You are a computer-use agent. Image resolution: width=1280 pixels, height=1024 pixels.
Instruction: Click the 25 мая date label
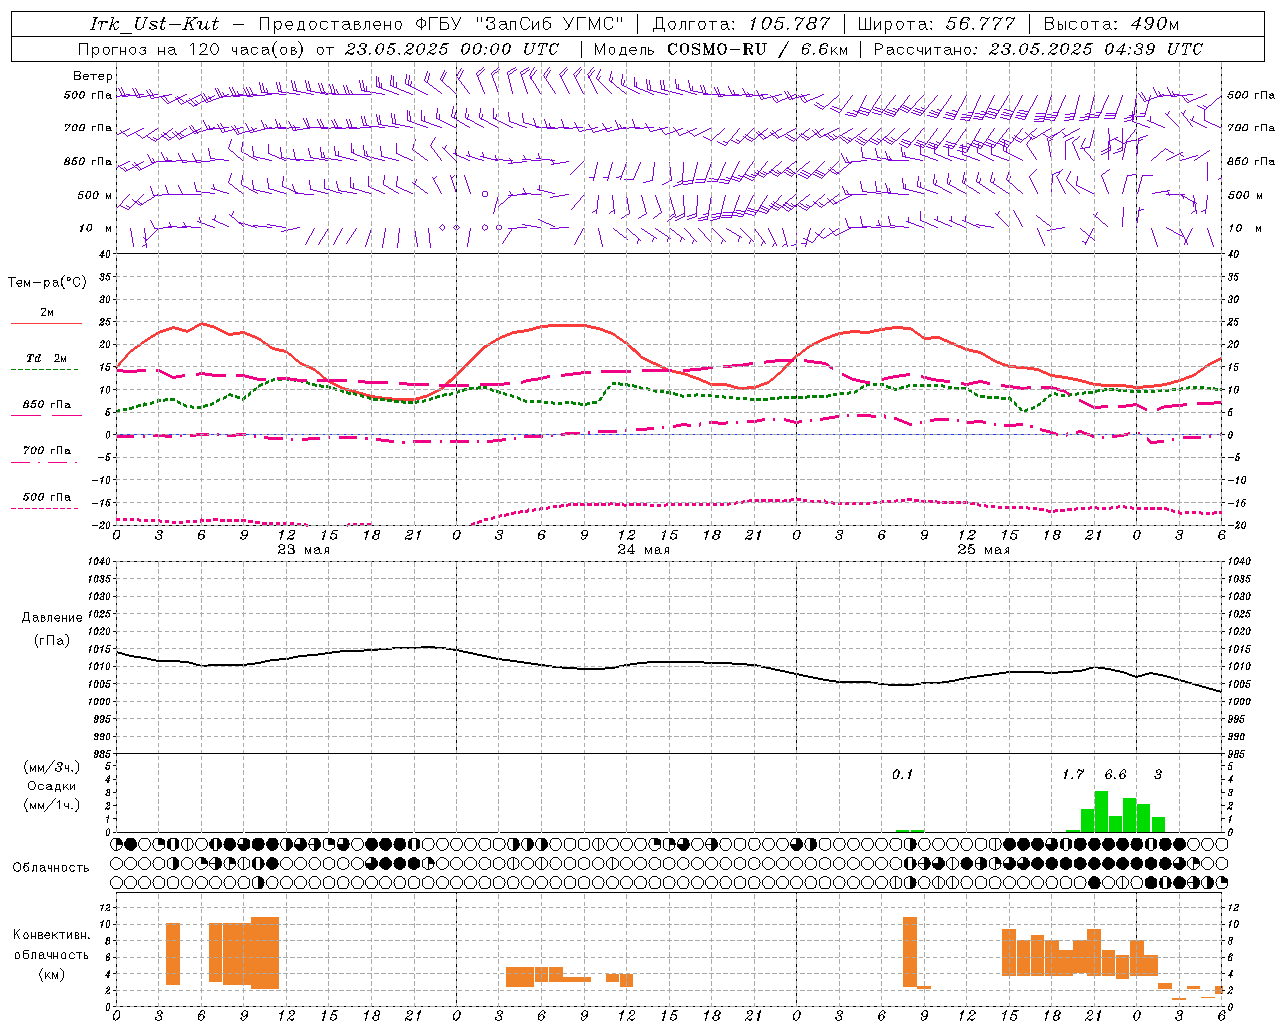pos(983,550)
